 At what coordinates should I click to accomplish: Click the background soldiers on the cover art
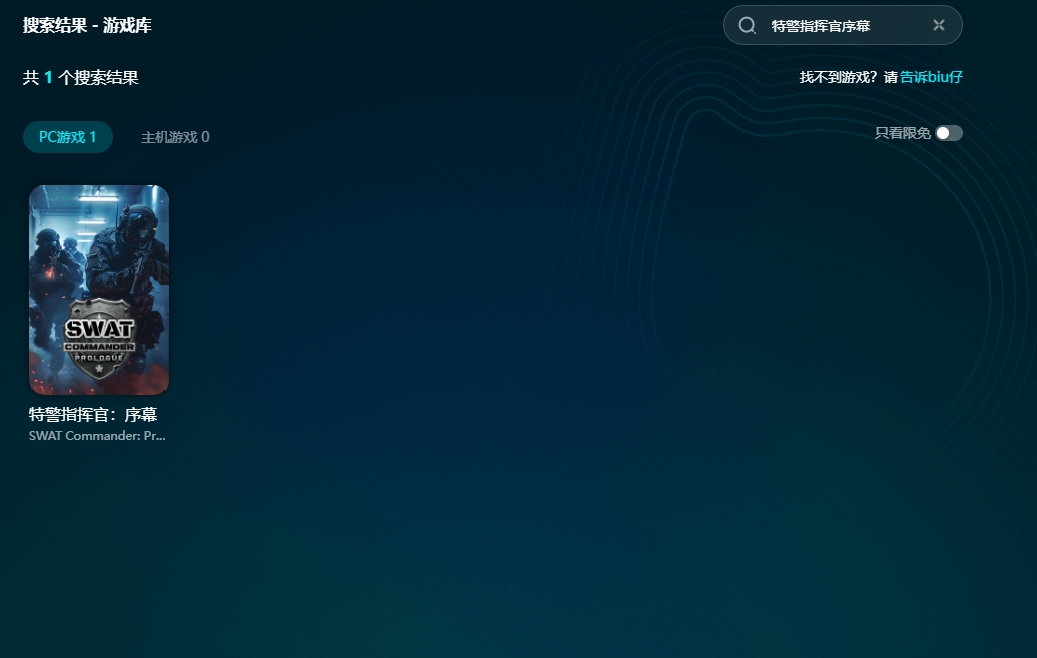click(52, 260)
